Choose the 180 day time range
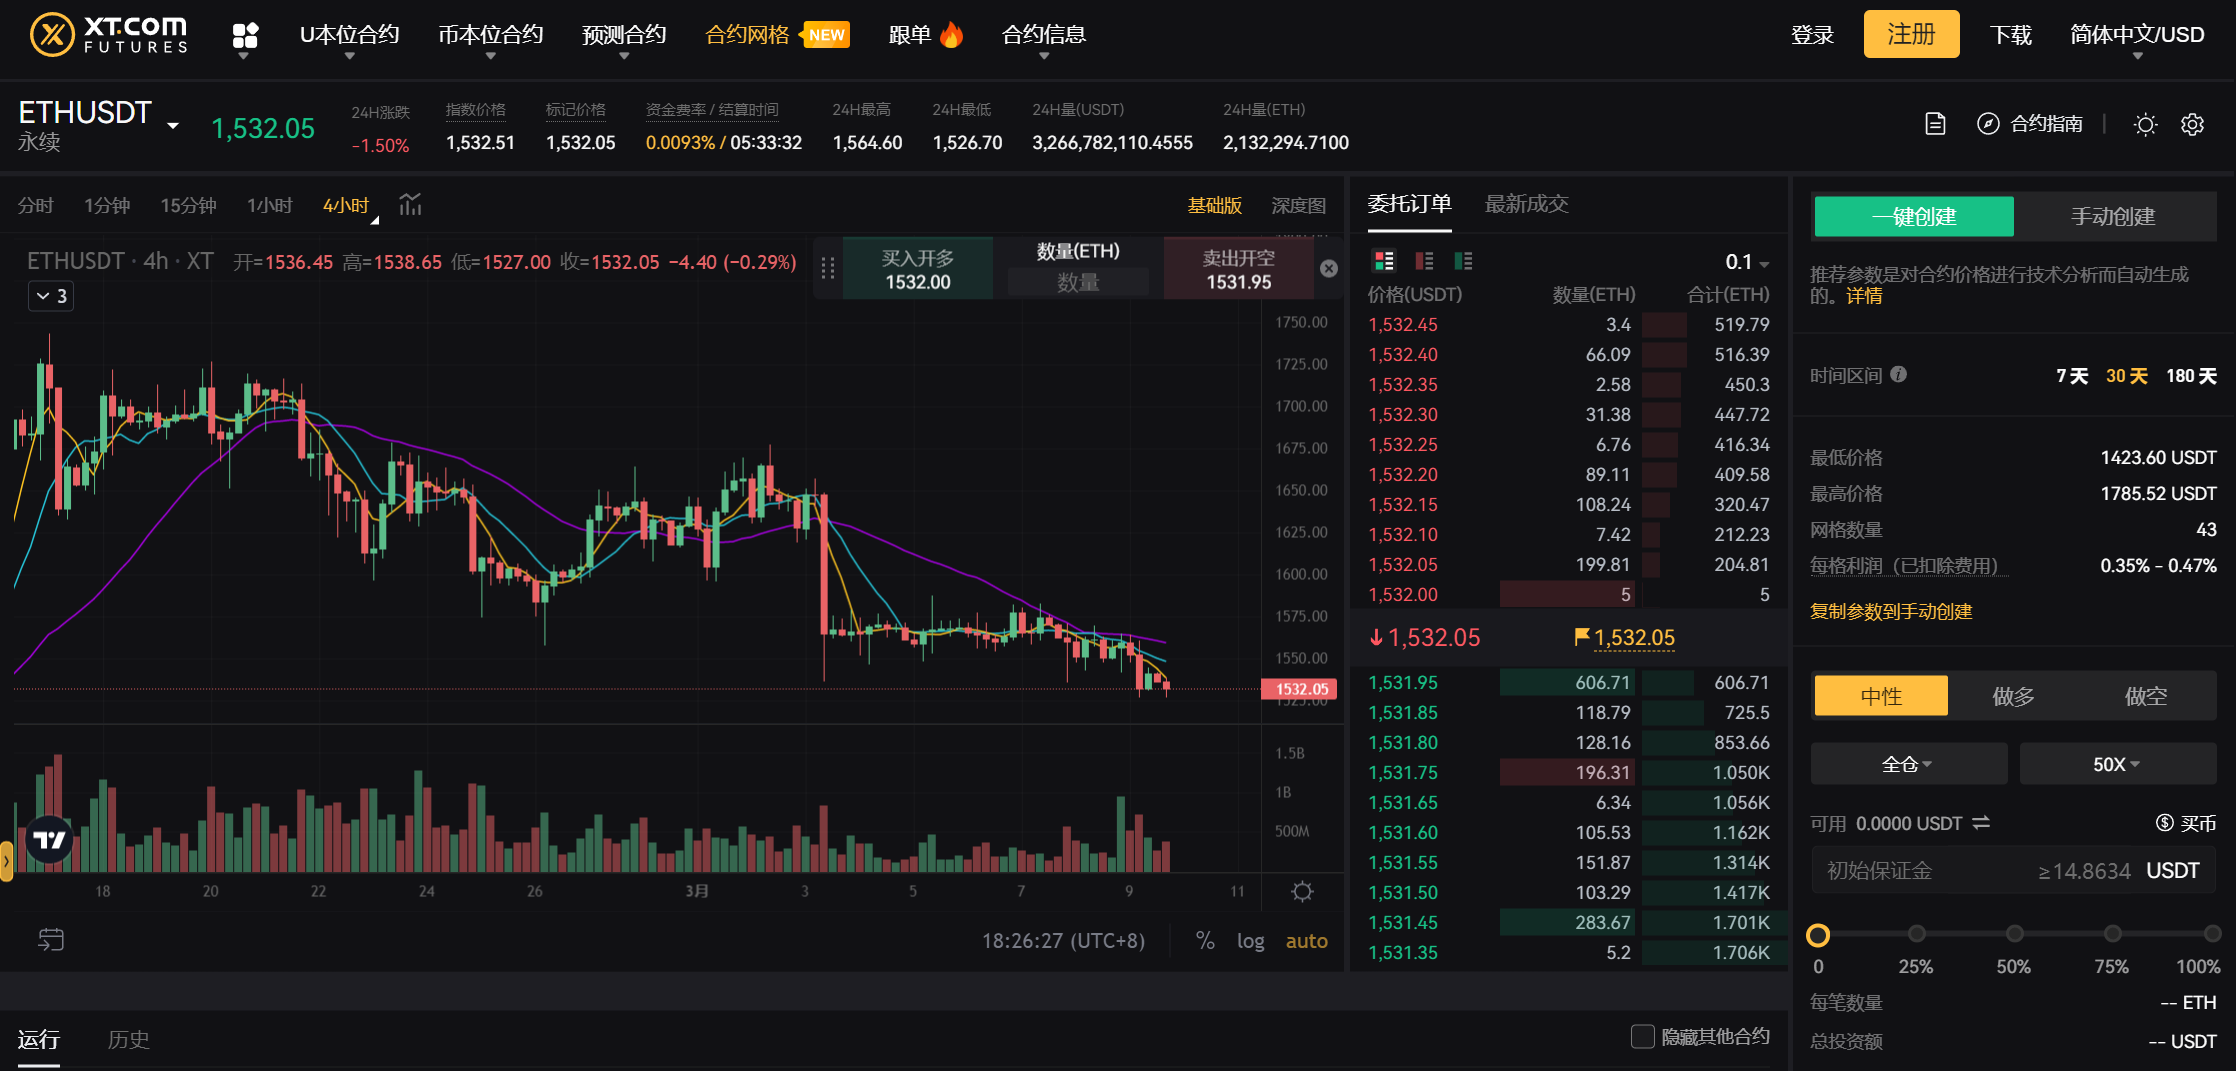Screen dimensions: 2236x1071 (x=2191, y=376)
